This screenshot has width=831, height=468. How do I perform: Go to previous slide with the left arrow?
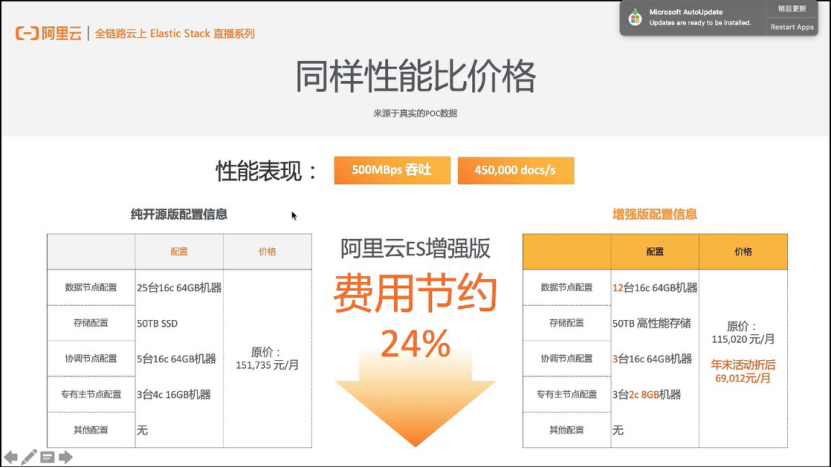click(11, 457)
